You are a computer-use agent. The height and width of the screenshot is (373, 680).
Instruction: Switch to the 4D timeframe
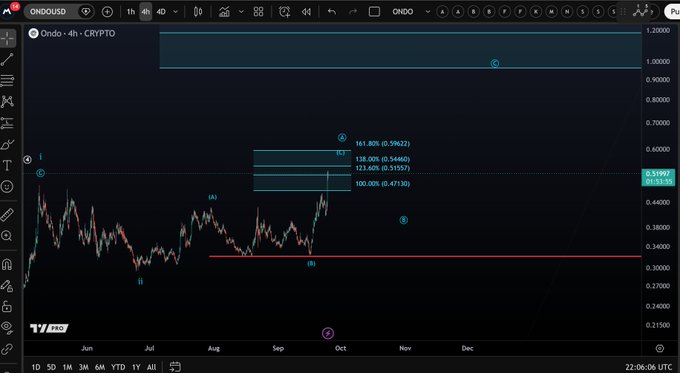point(161,12)
